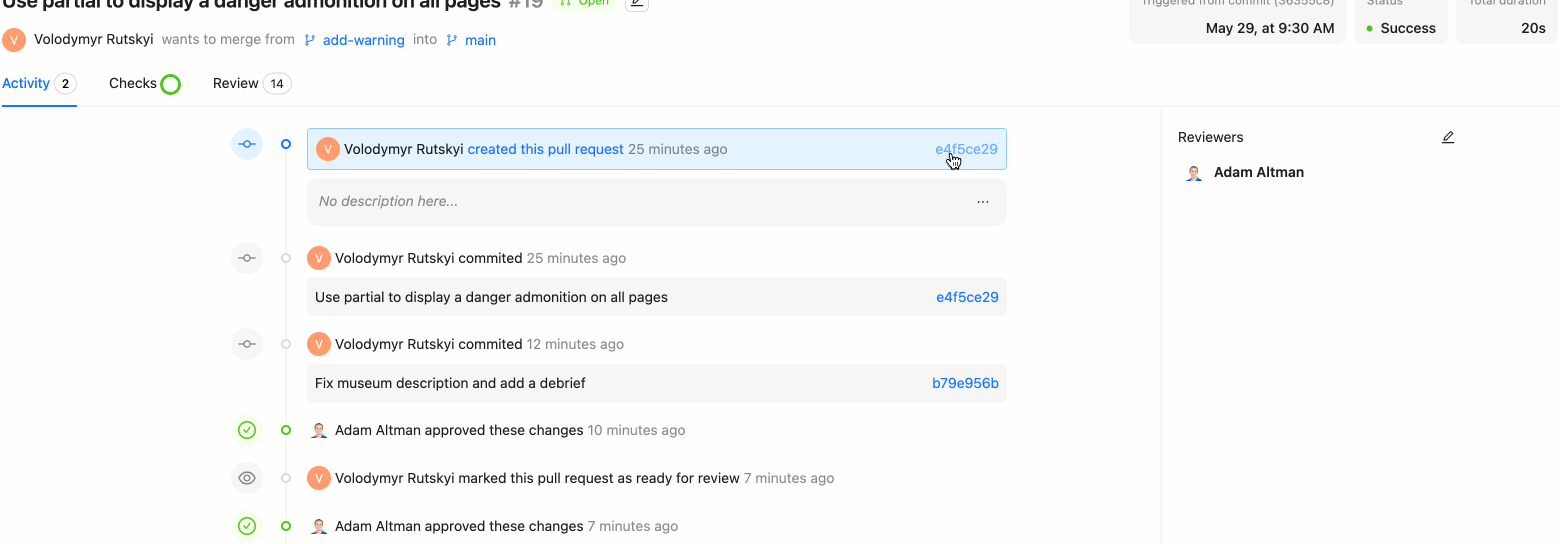Click the eye icon for ready-for-review event
Viewport: 1560px width, 544px height.
247,478
